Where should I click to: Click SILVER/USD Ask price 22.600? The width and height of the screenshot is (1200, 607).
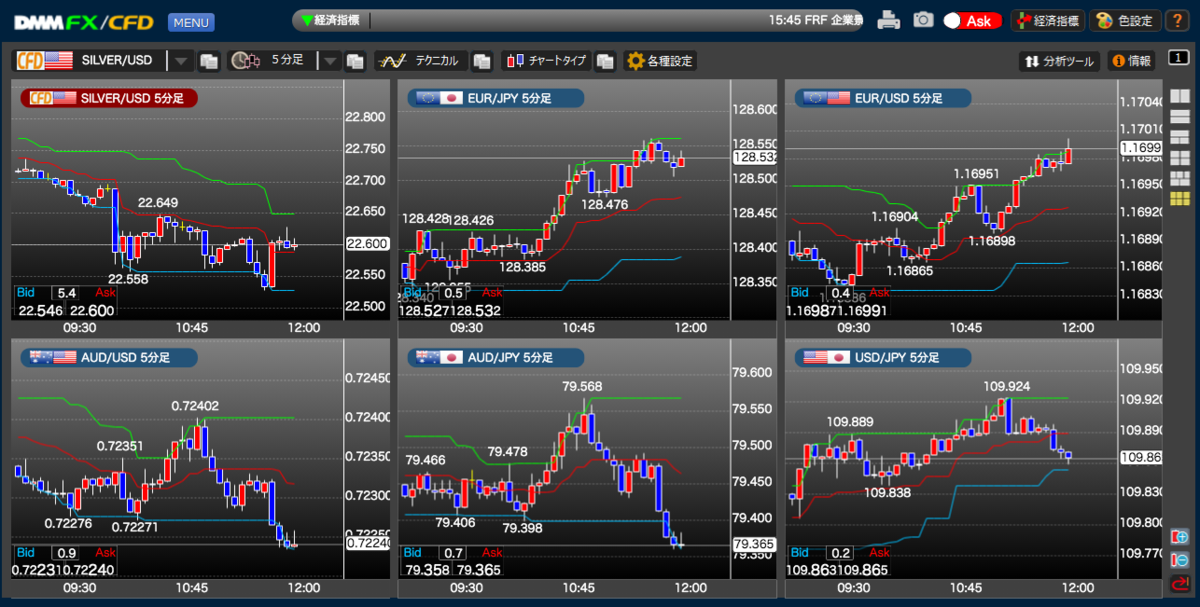[91, 311]
